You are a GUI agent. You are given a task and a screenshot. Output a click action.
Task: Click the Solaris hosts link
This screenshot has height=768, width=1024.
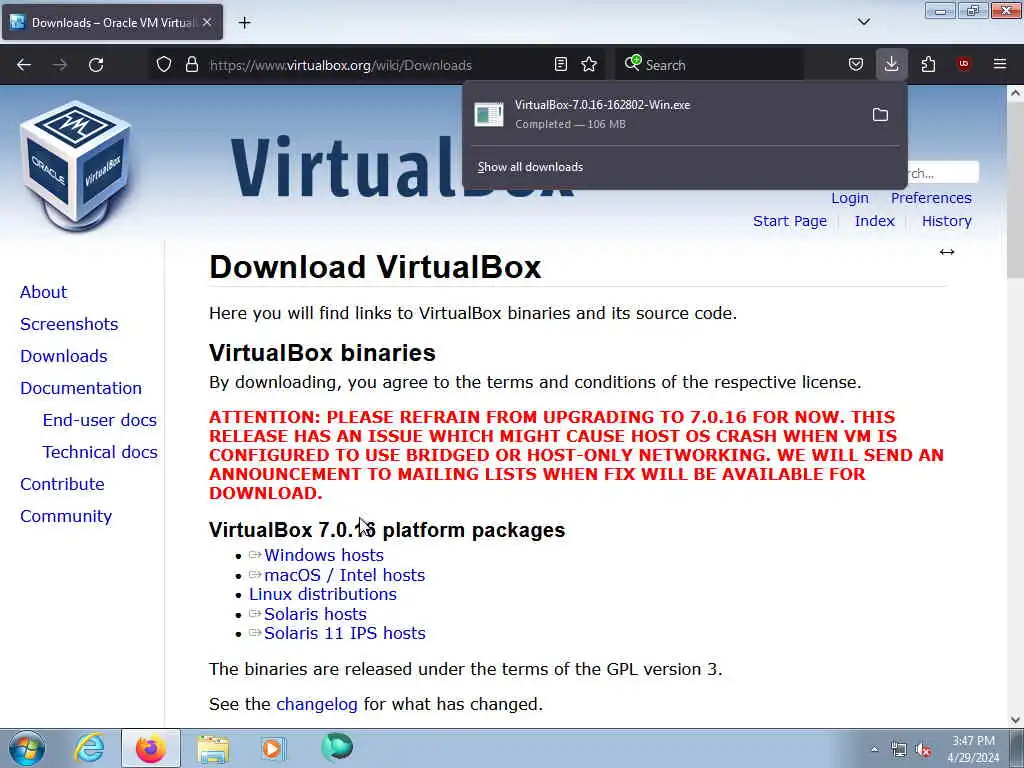click(315, 614)
